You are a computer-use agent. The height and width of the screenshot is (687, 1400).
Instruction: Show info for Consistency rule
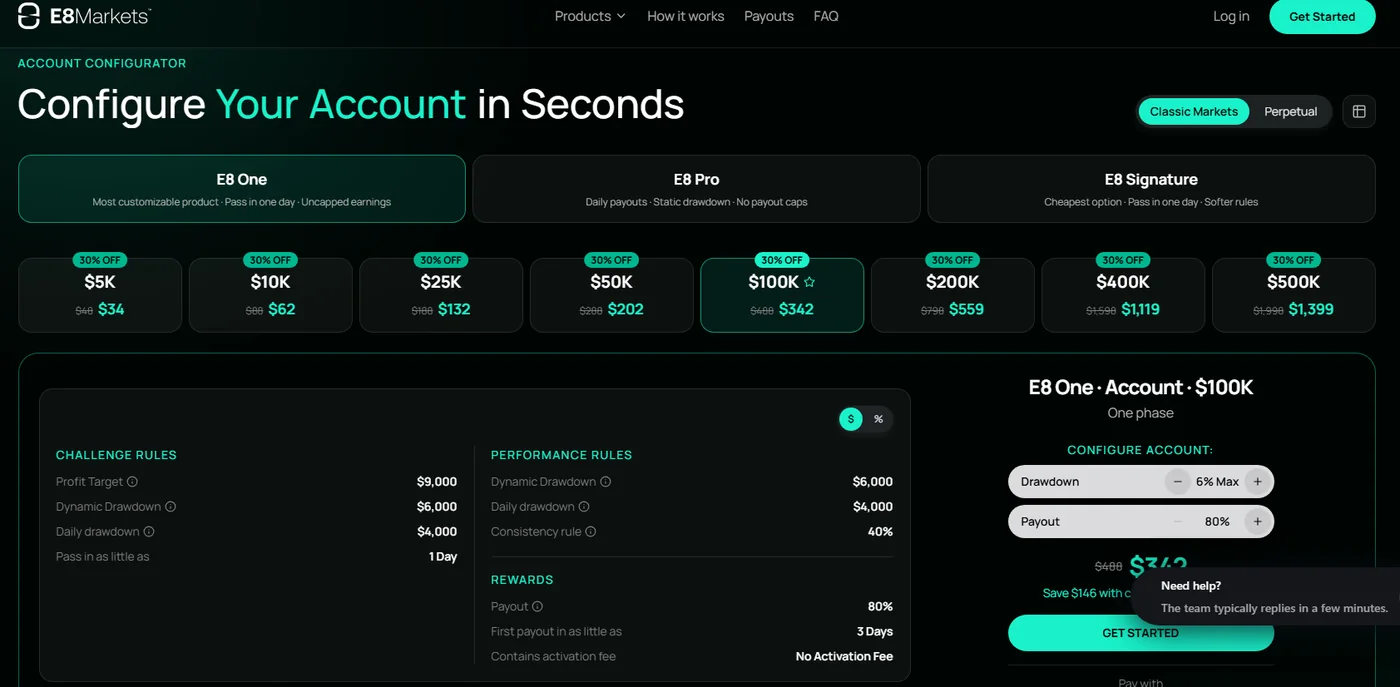coord(590,532)
